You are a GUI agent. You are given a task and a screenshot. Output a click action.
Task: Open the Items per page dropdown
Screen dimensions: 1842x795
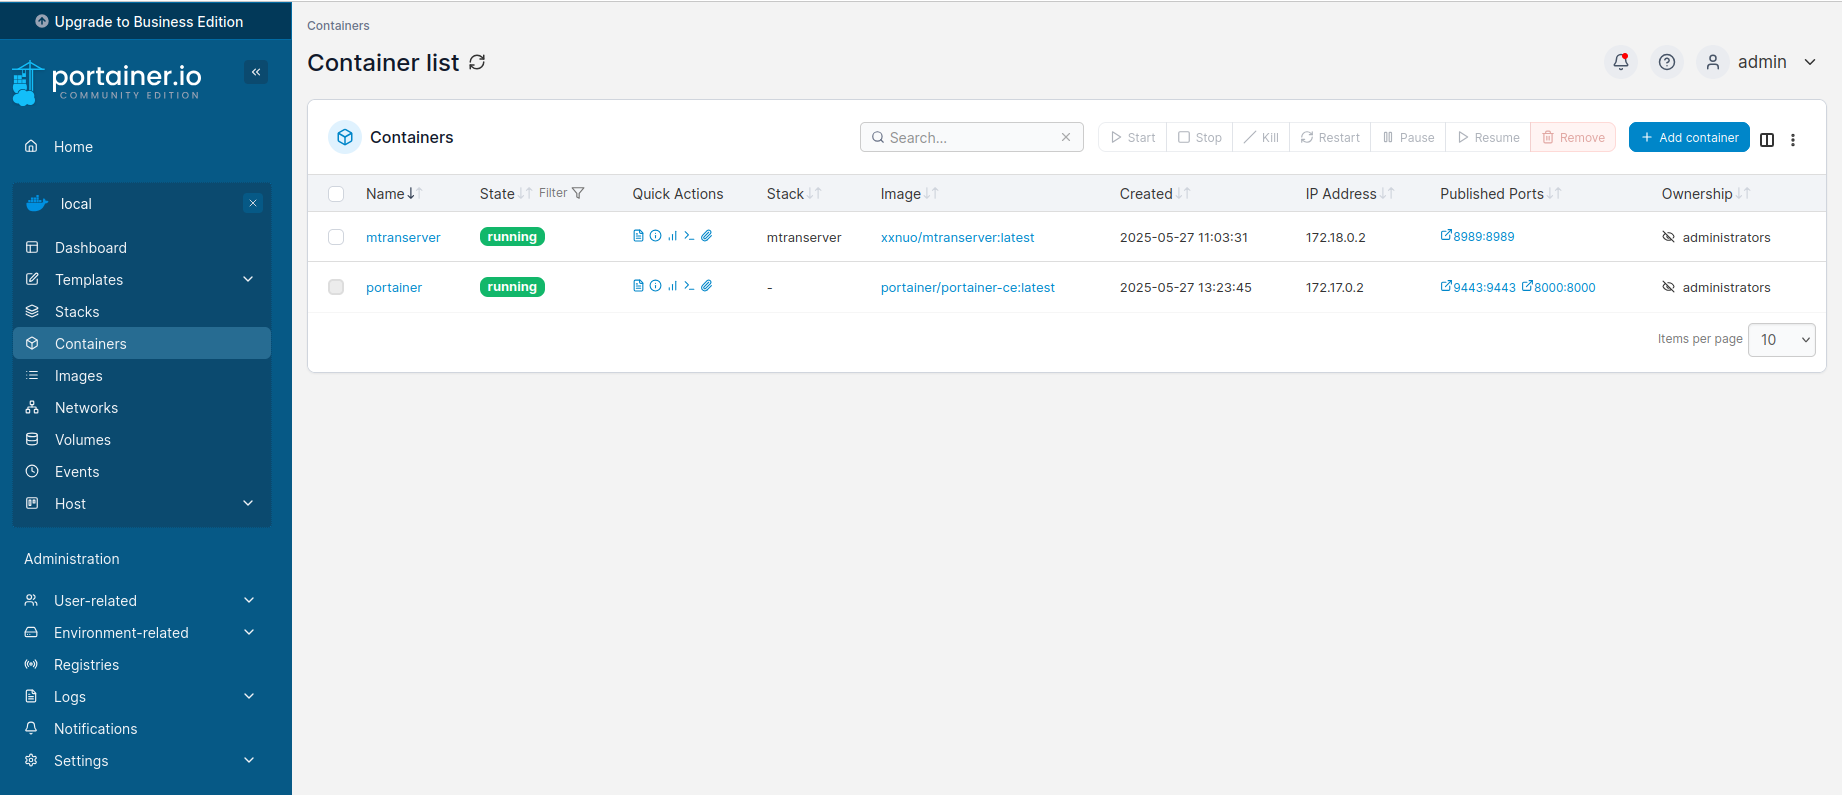1782,339
